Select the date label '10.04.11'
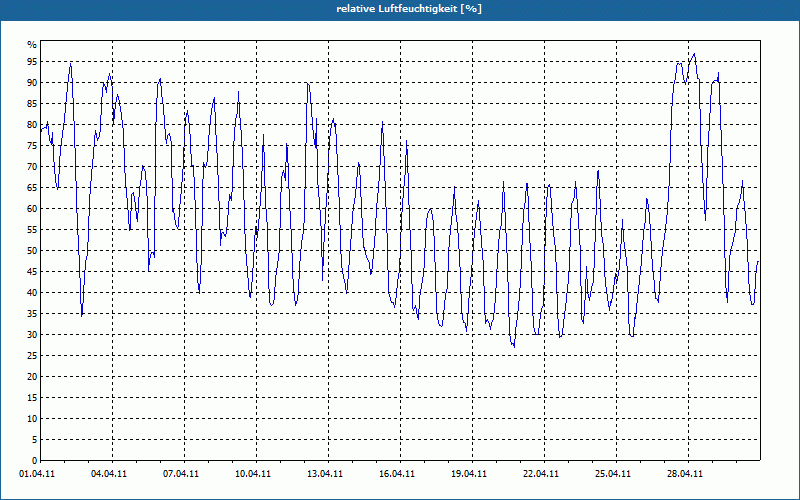Screen dimensions: 800x500 [253, 473]
